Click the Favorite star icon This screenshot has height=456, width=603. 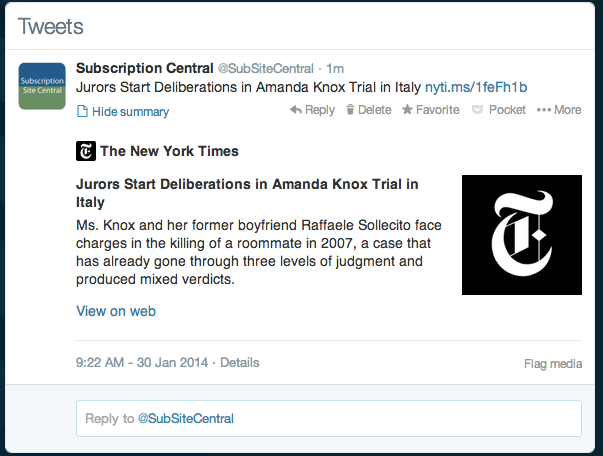tap(407, 110)
